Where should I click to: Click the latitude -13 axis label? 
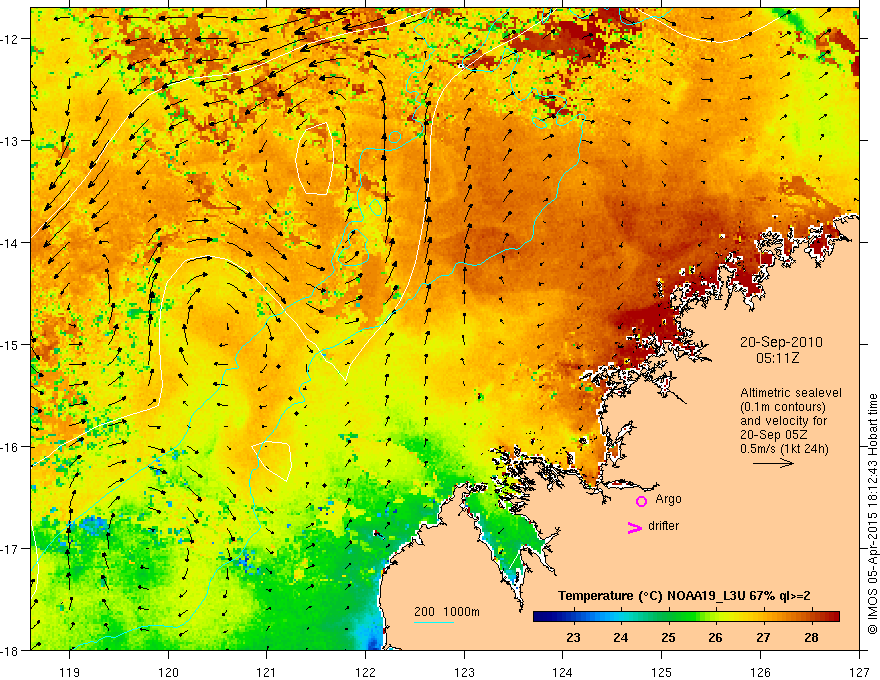[x=10, y=140]
